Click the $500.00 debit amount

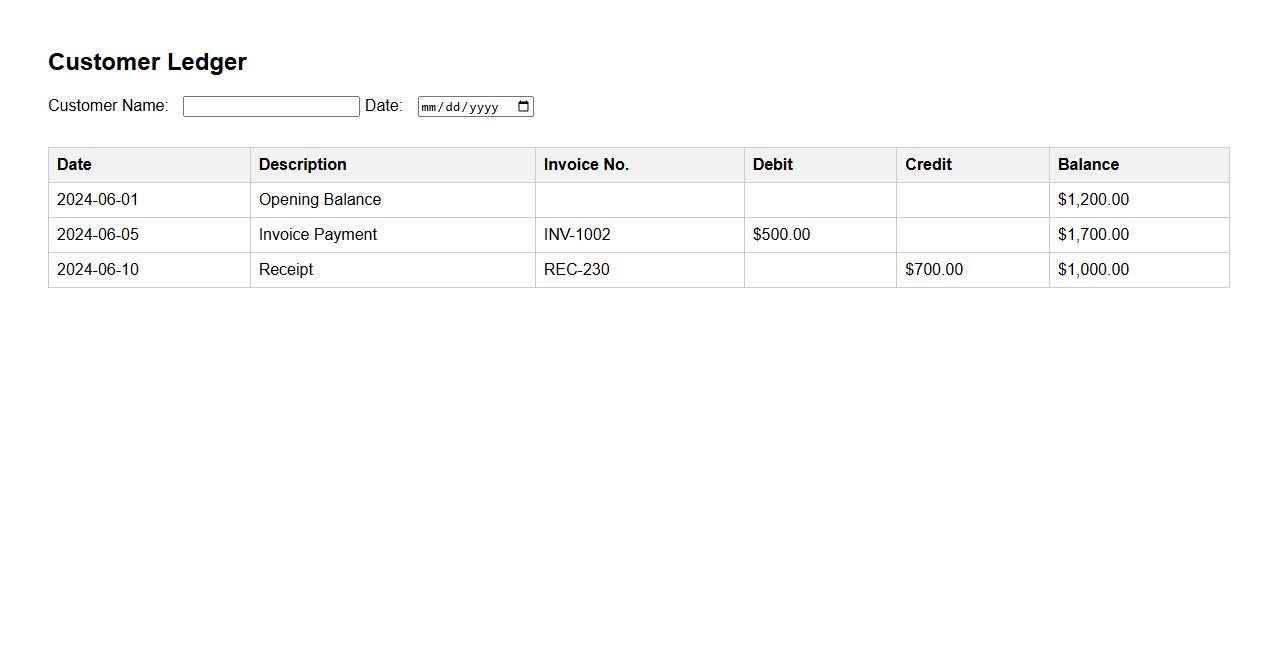point(781,235)
